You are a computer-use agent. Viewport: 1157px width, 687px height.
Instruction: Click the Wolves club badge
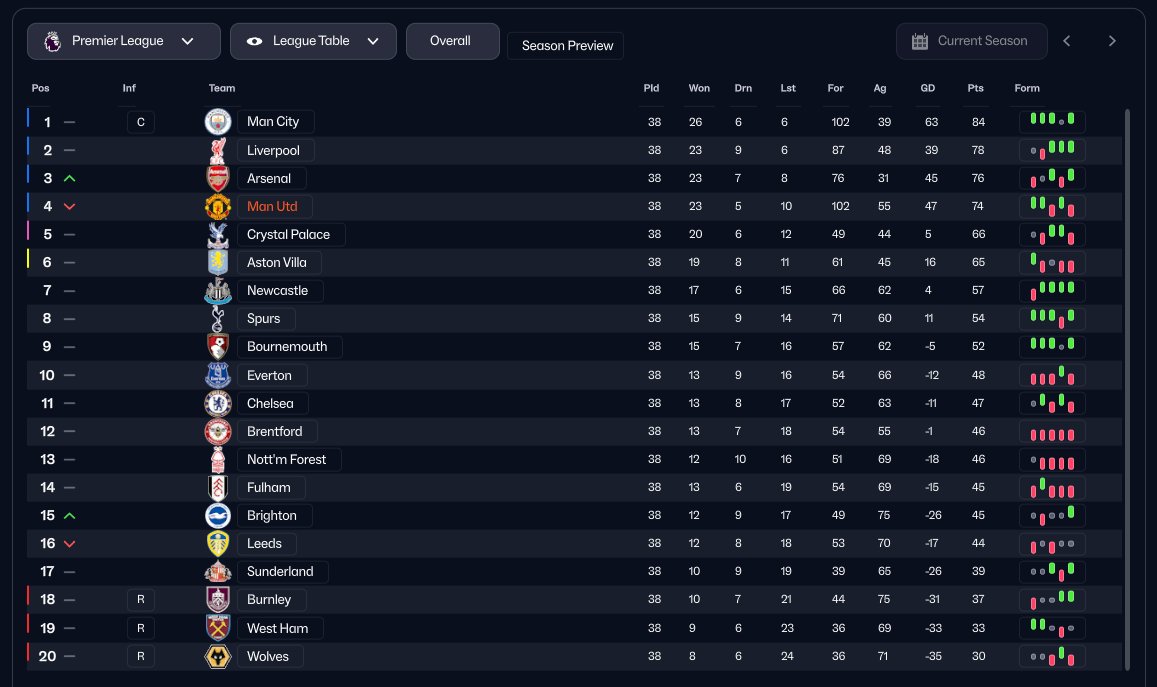point(218,656)
